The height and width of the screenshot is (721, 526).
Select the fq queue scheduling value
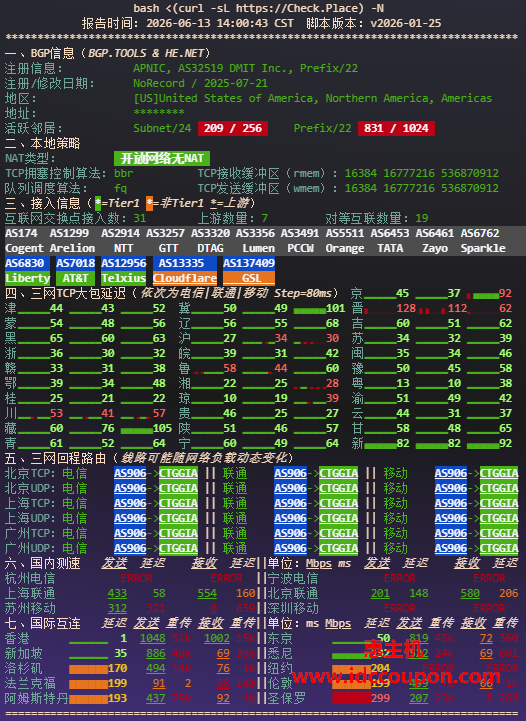[120, 189]
